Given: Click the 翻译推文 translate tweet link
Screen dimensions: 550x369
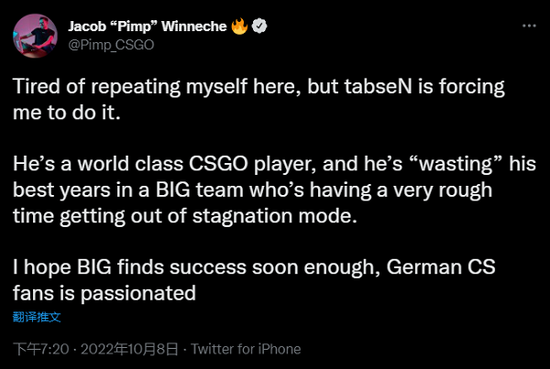Looking at the screenshot, I should (x=37, y=317).
